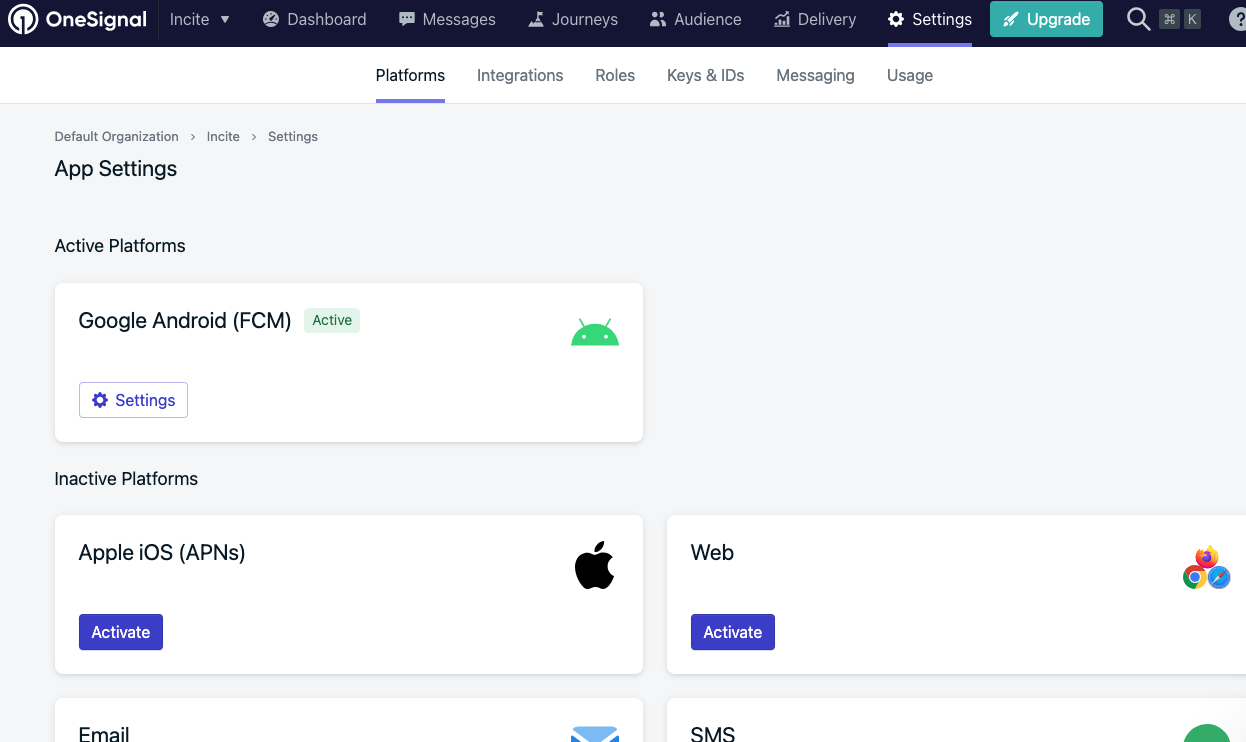
Task: Open the Incite app dropdown
Action: [199, 19]
